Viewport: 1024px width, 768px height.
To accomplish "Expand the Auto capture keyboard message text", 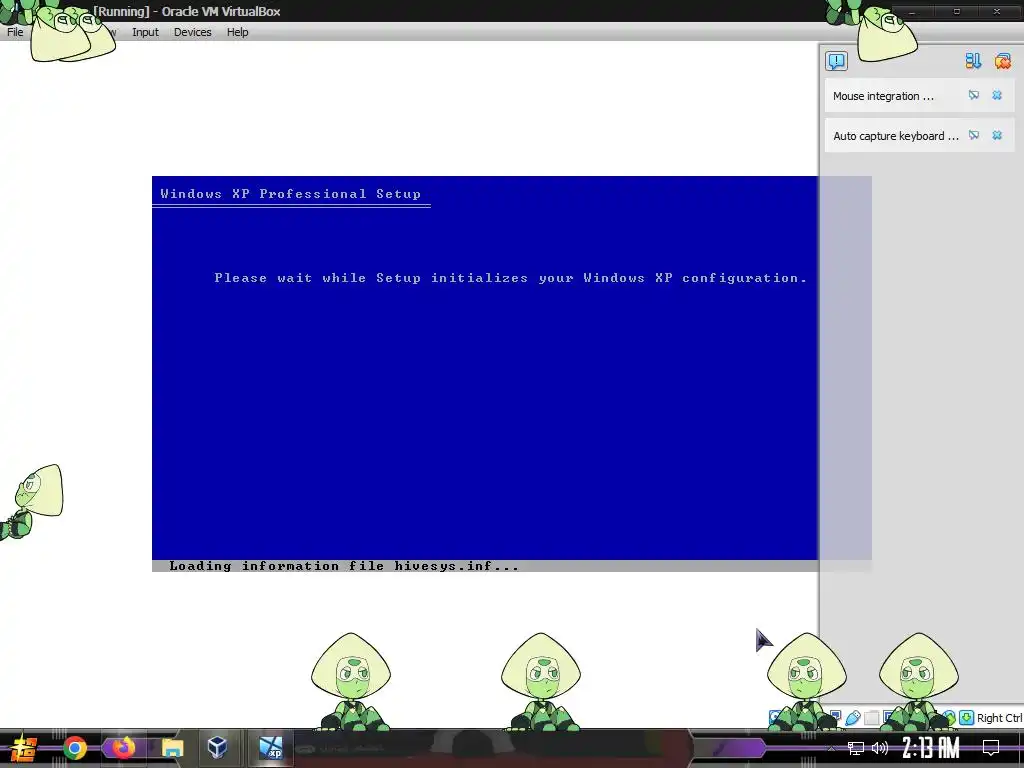I will [x=895, y=136].
